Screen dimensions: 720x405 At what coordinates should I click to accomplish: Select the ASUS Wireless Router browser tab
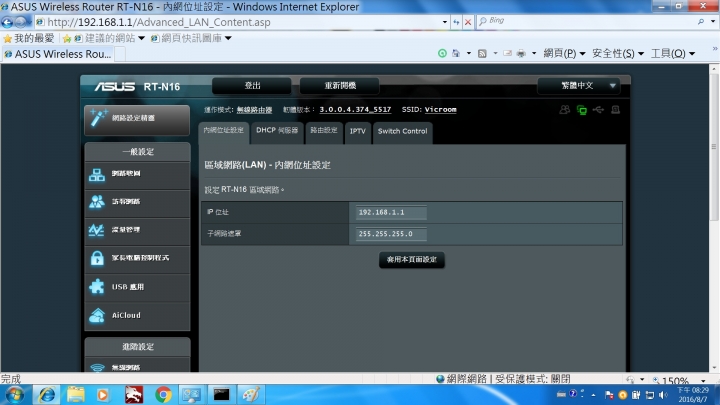tap(57, 54)
